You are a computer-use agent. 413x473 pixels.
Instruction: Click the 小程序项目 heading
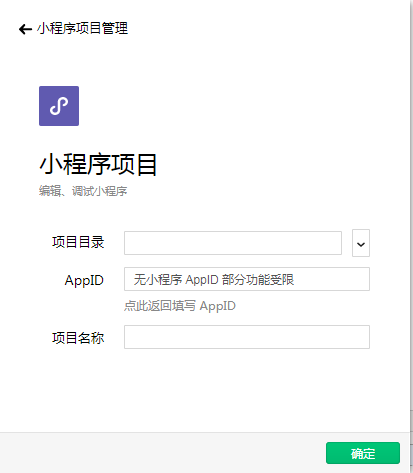(x=98, y=164)
